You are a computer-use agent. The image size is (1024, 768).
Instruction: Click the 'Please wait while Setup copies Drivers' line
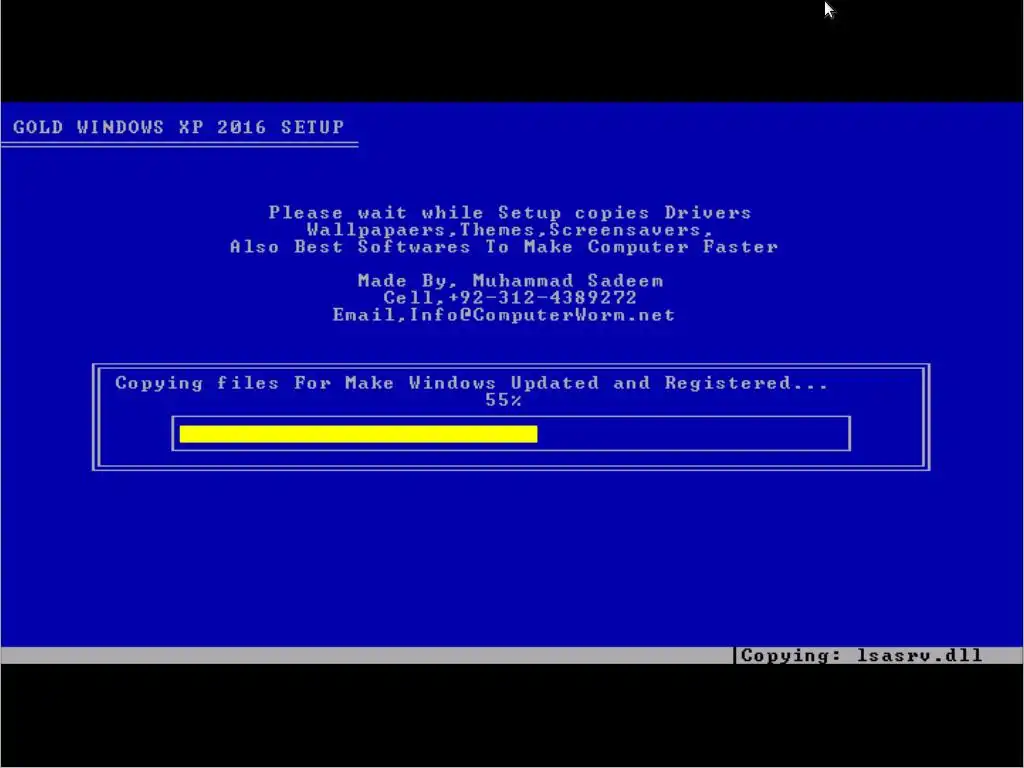(x=510, y=213)
